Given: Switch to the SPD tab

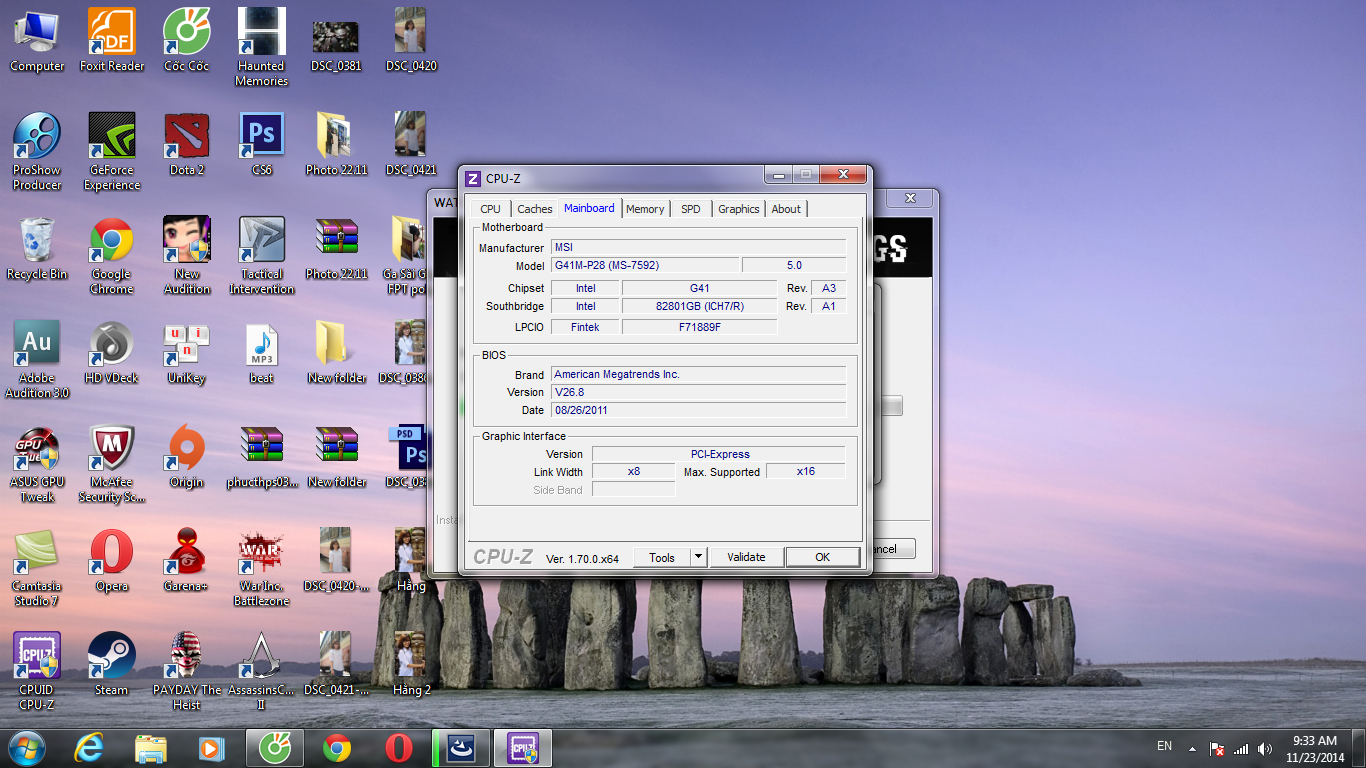Looking at the screenshot, I should pyautogui.click(x=691, y=209).
